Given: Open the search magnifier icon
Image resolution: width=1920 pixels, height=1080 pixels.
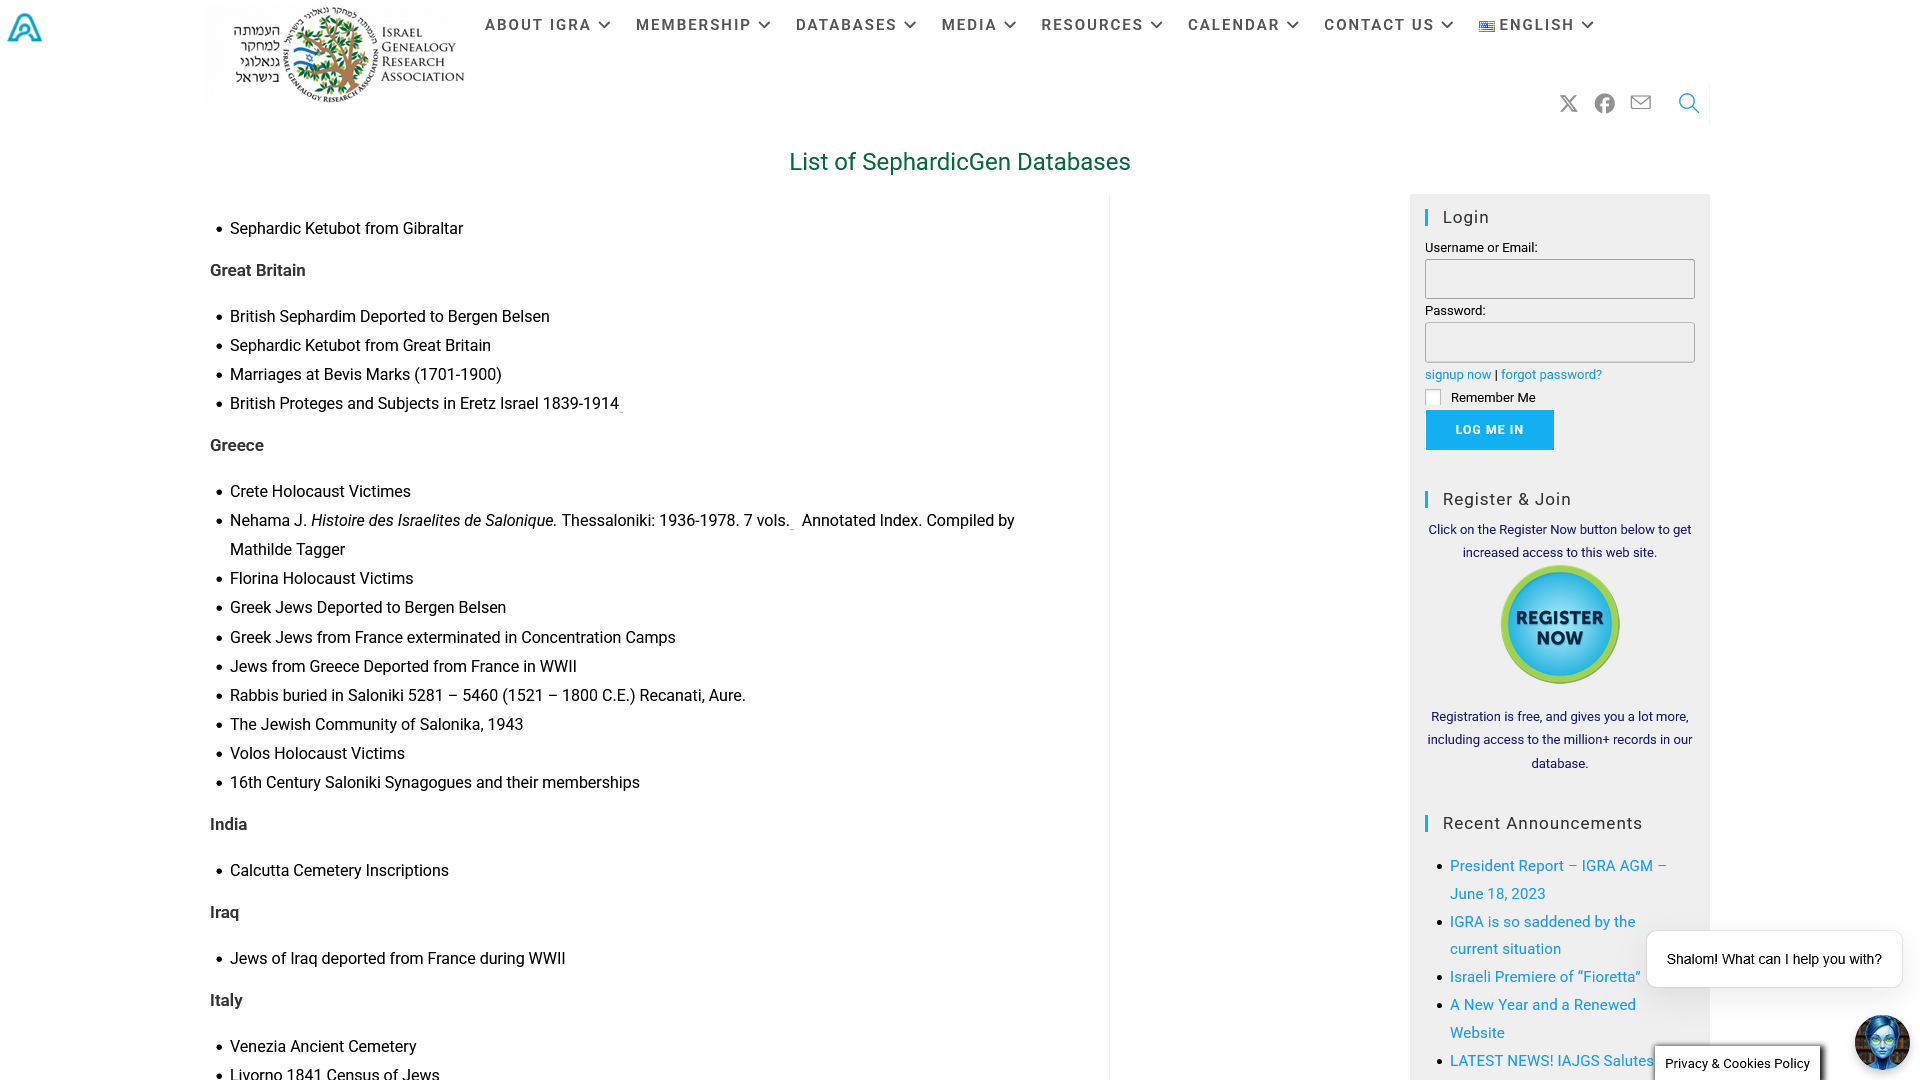Looking at the screenshot, I should pyautogui.click(x=1688, y=103).
